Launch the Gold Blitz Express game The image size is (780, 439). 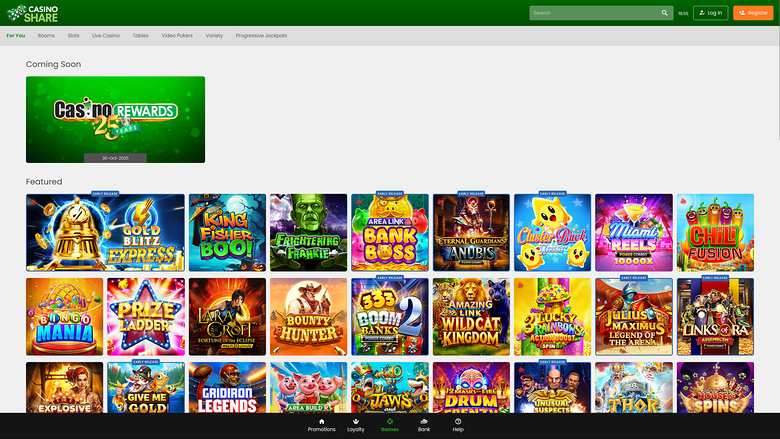pos(105,233)
